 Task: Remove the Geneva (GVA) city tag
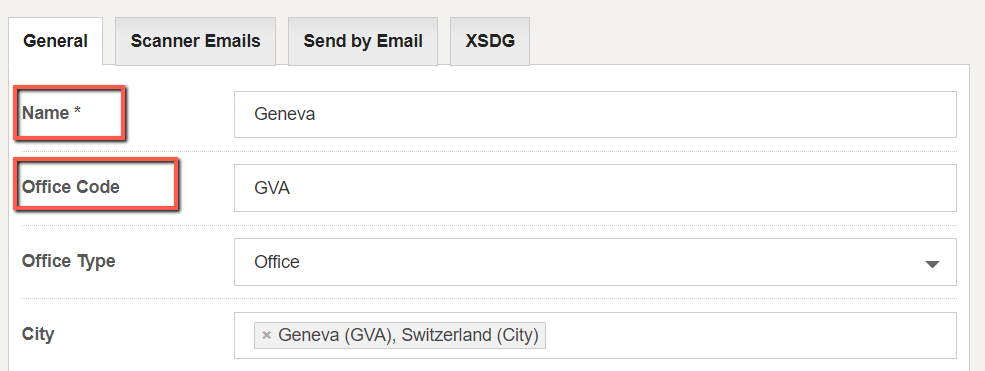click(266, 335)
